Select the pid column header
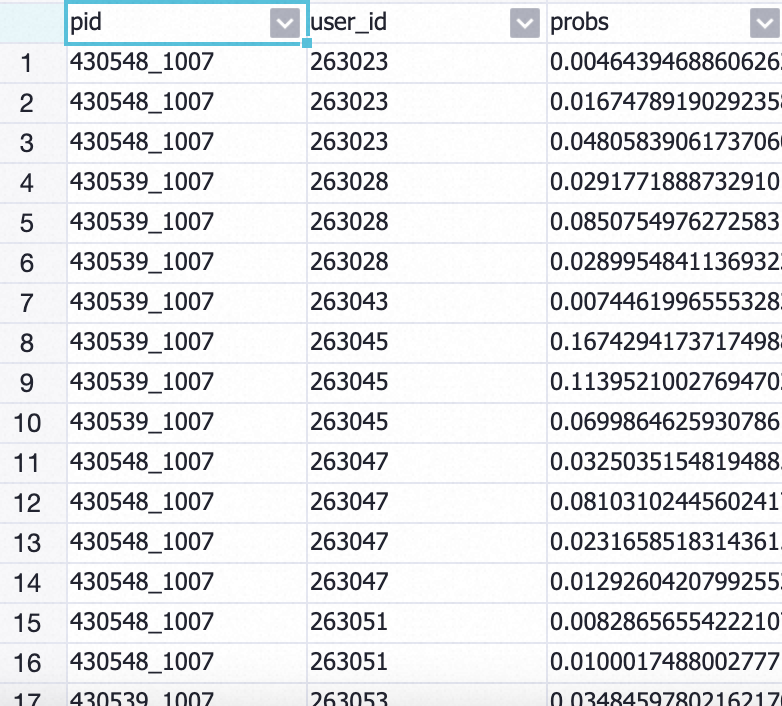This screenshot has width=782, height=706. pos(187,23)
